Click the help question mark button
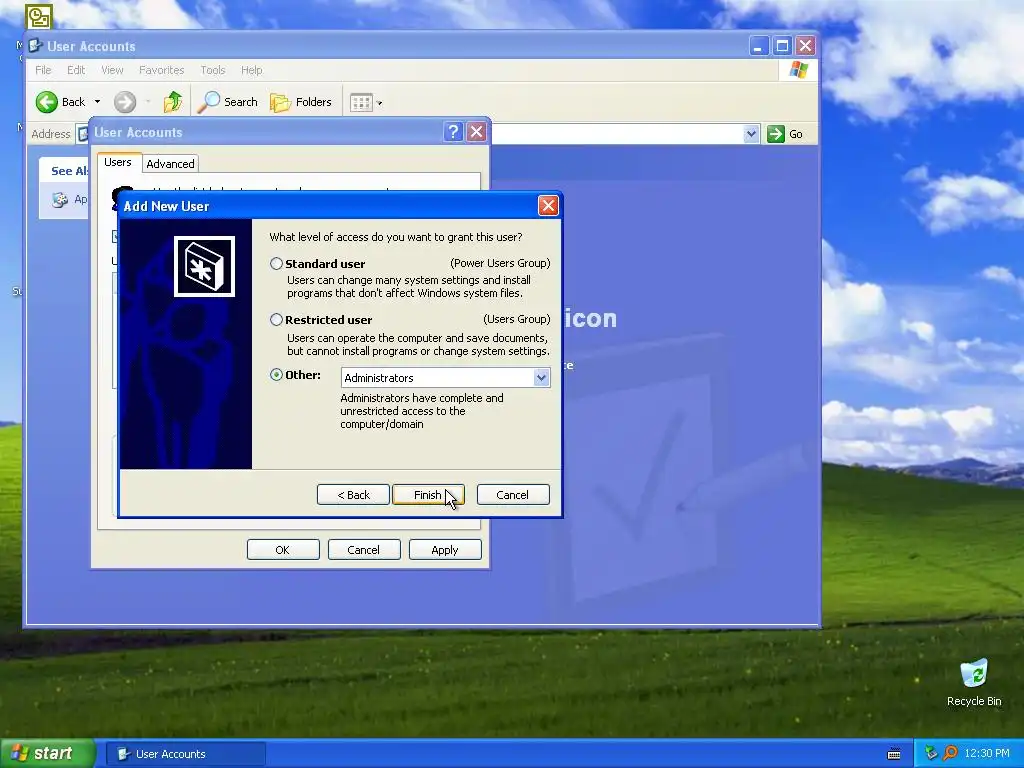The image size is (1024, 768). pos(453,132)
